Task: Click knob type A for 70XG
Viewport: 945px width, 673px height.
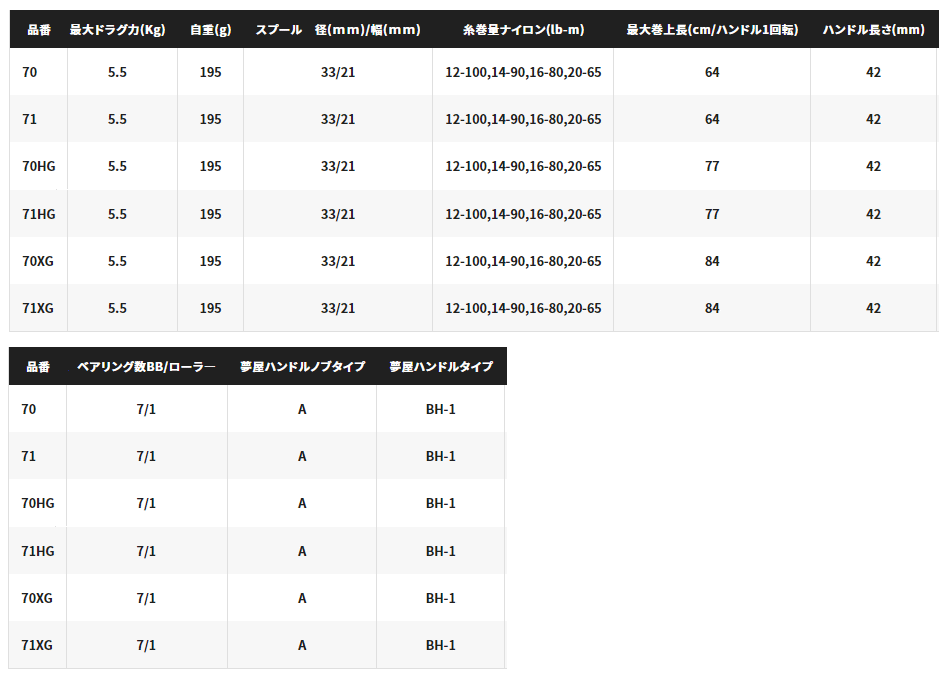Action: 302,598
